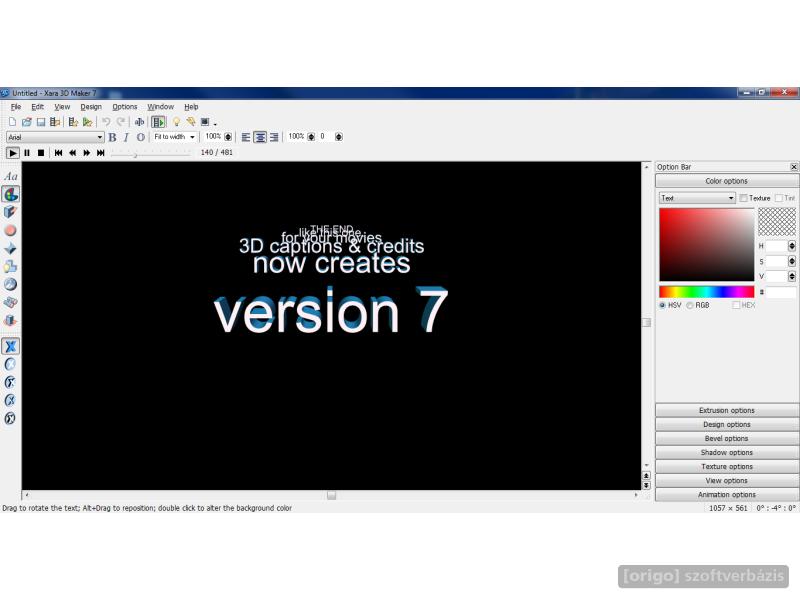Expand the Shadow options panel
Viewport: 800px width, 600px height.
(x=727, y=453)
